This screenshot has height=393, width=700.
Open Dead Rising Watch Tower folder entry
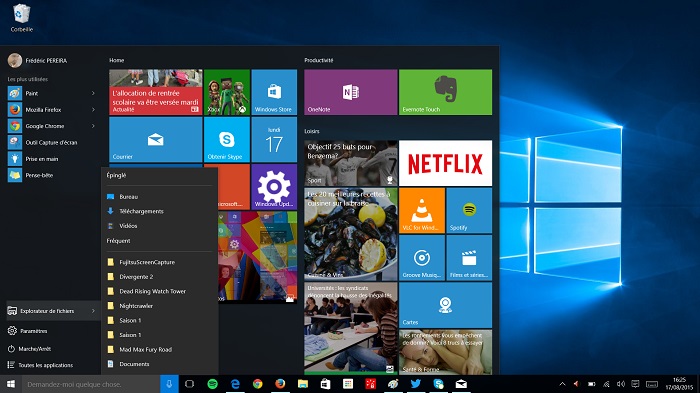pyautogui.click(x=159, y=291)
